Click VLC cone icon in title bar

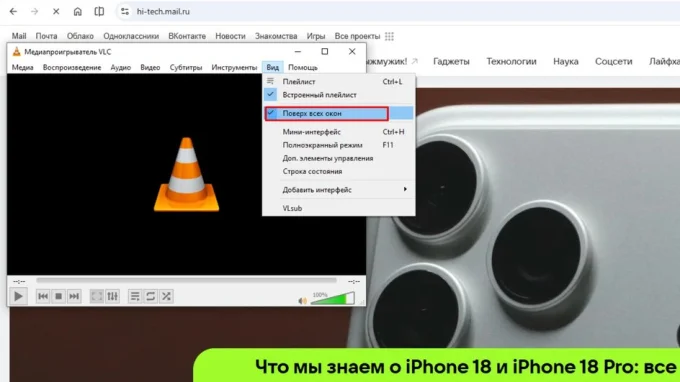(16, 52)
